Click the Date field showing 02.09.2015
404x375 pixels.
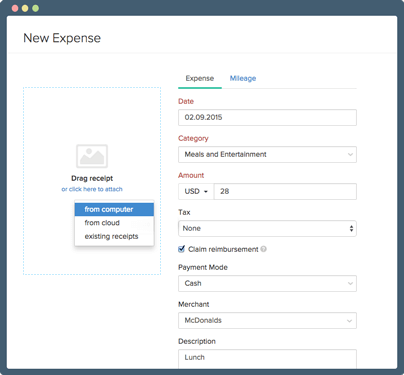(267, 117)
